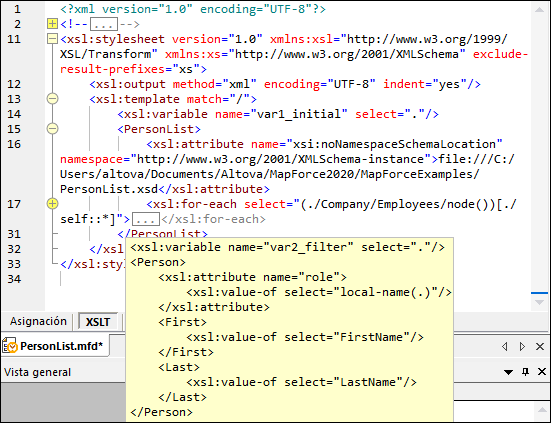
Task: Close the Vista general panel
Action: pyautogui.click(x=542, y=371)
